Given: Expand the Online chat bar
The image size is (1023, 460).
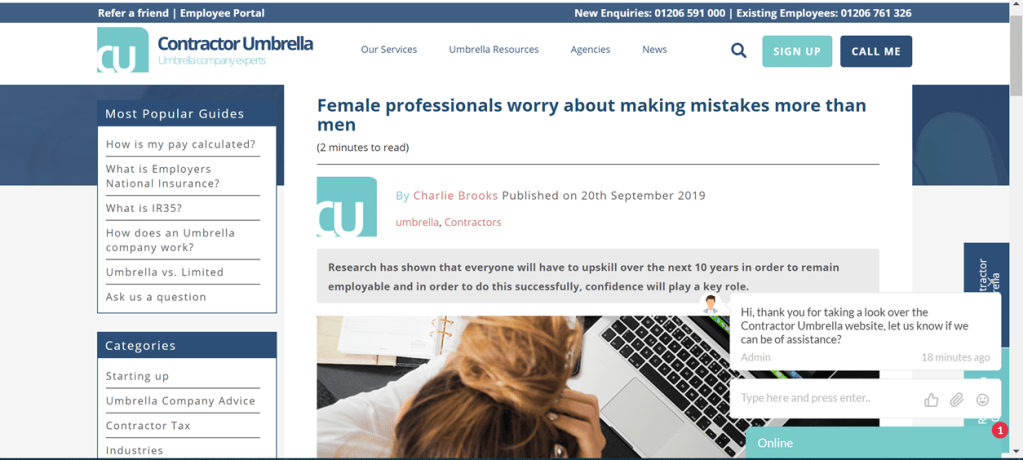Looking at the screenshot, I should coord(874,443).
